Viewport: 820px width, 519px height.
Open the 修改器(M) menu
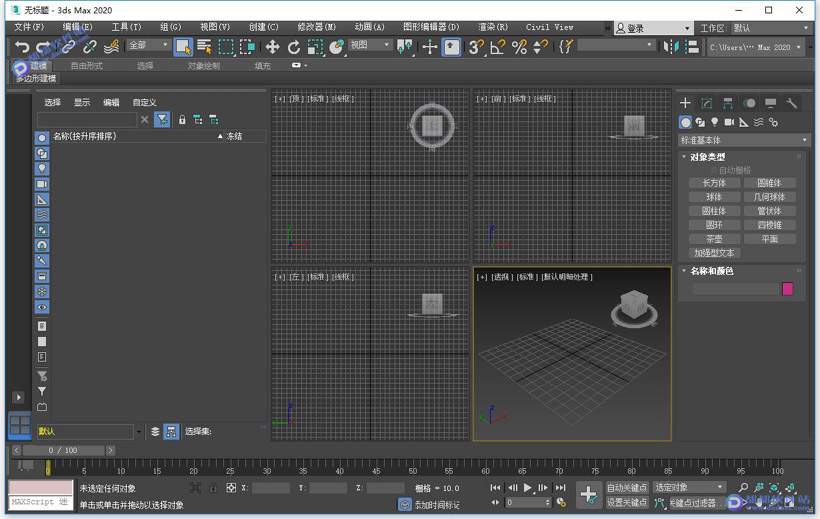(316, 27)
